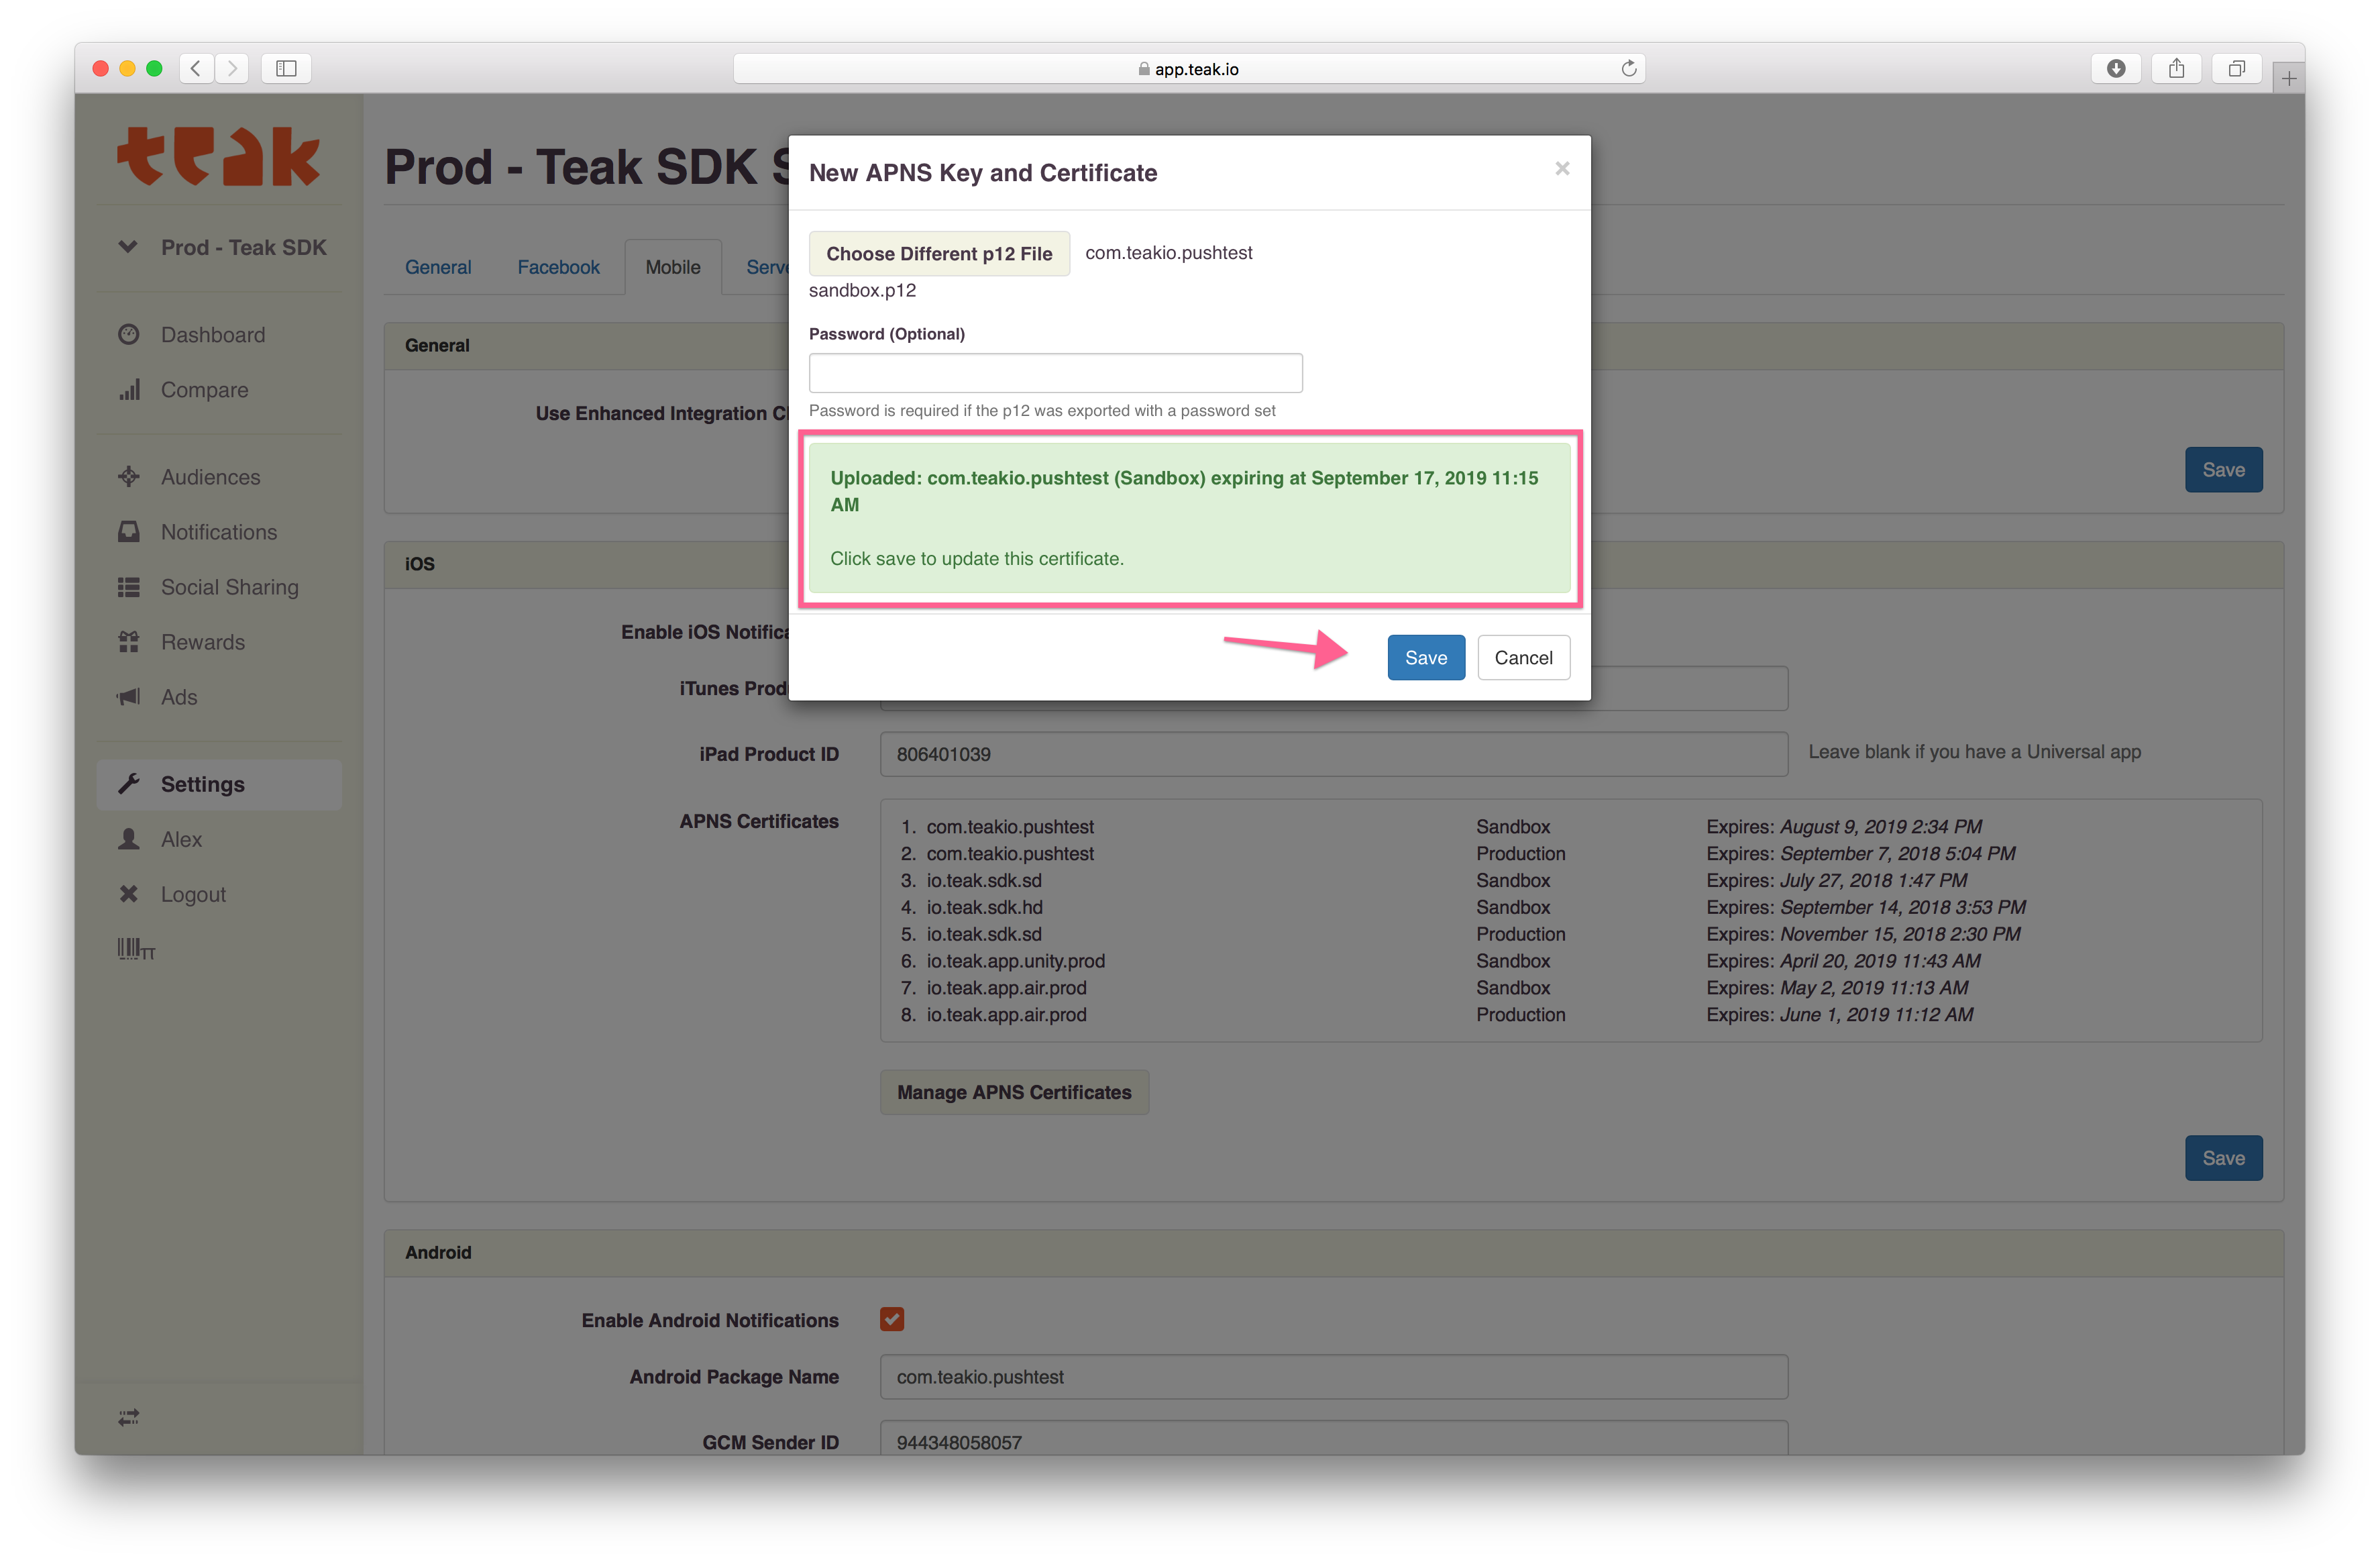Click Save in the General section

tap(2223, 470)
